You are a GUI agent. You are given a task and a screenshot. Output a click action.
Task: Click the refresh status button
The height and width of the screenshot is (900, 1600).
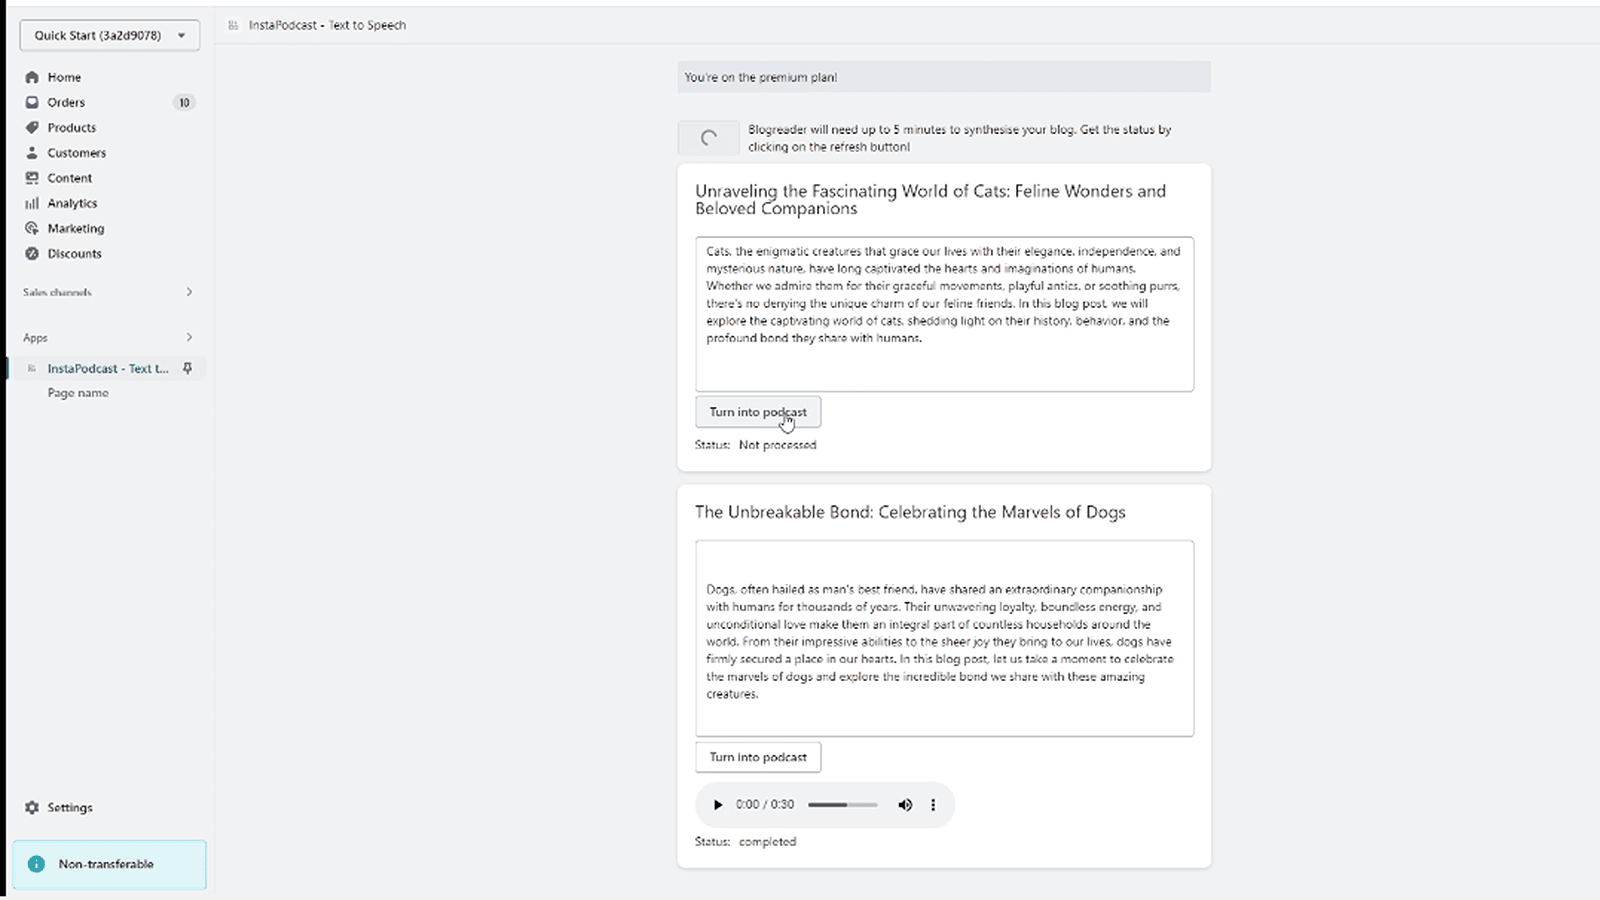(x=708, y=138)
